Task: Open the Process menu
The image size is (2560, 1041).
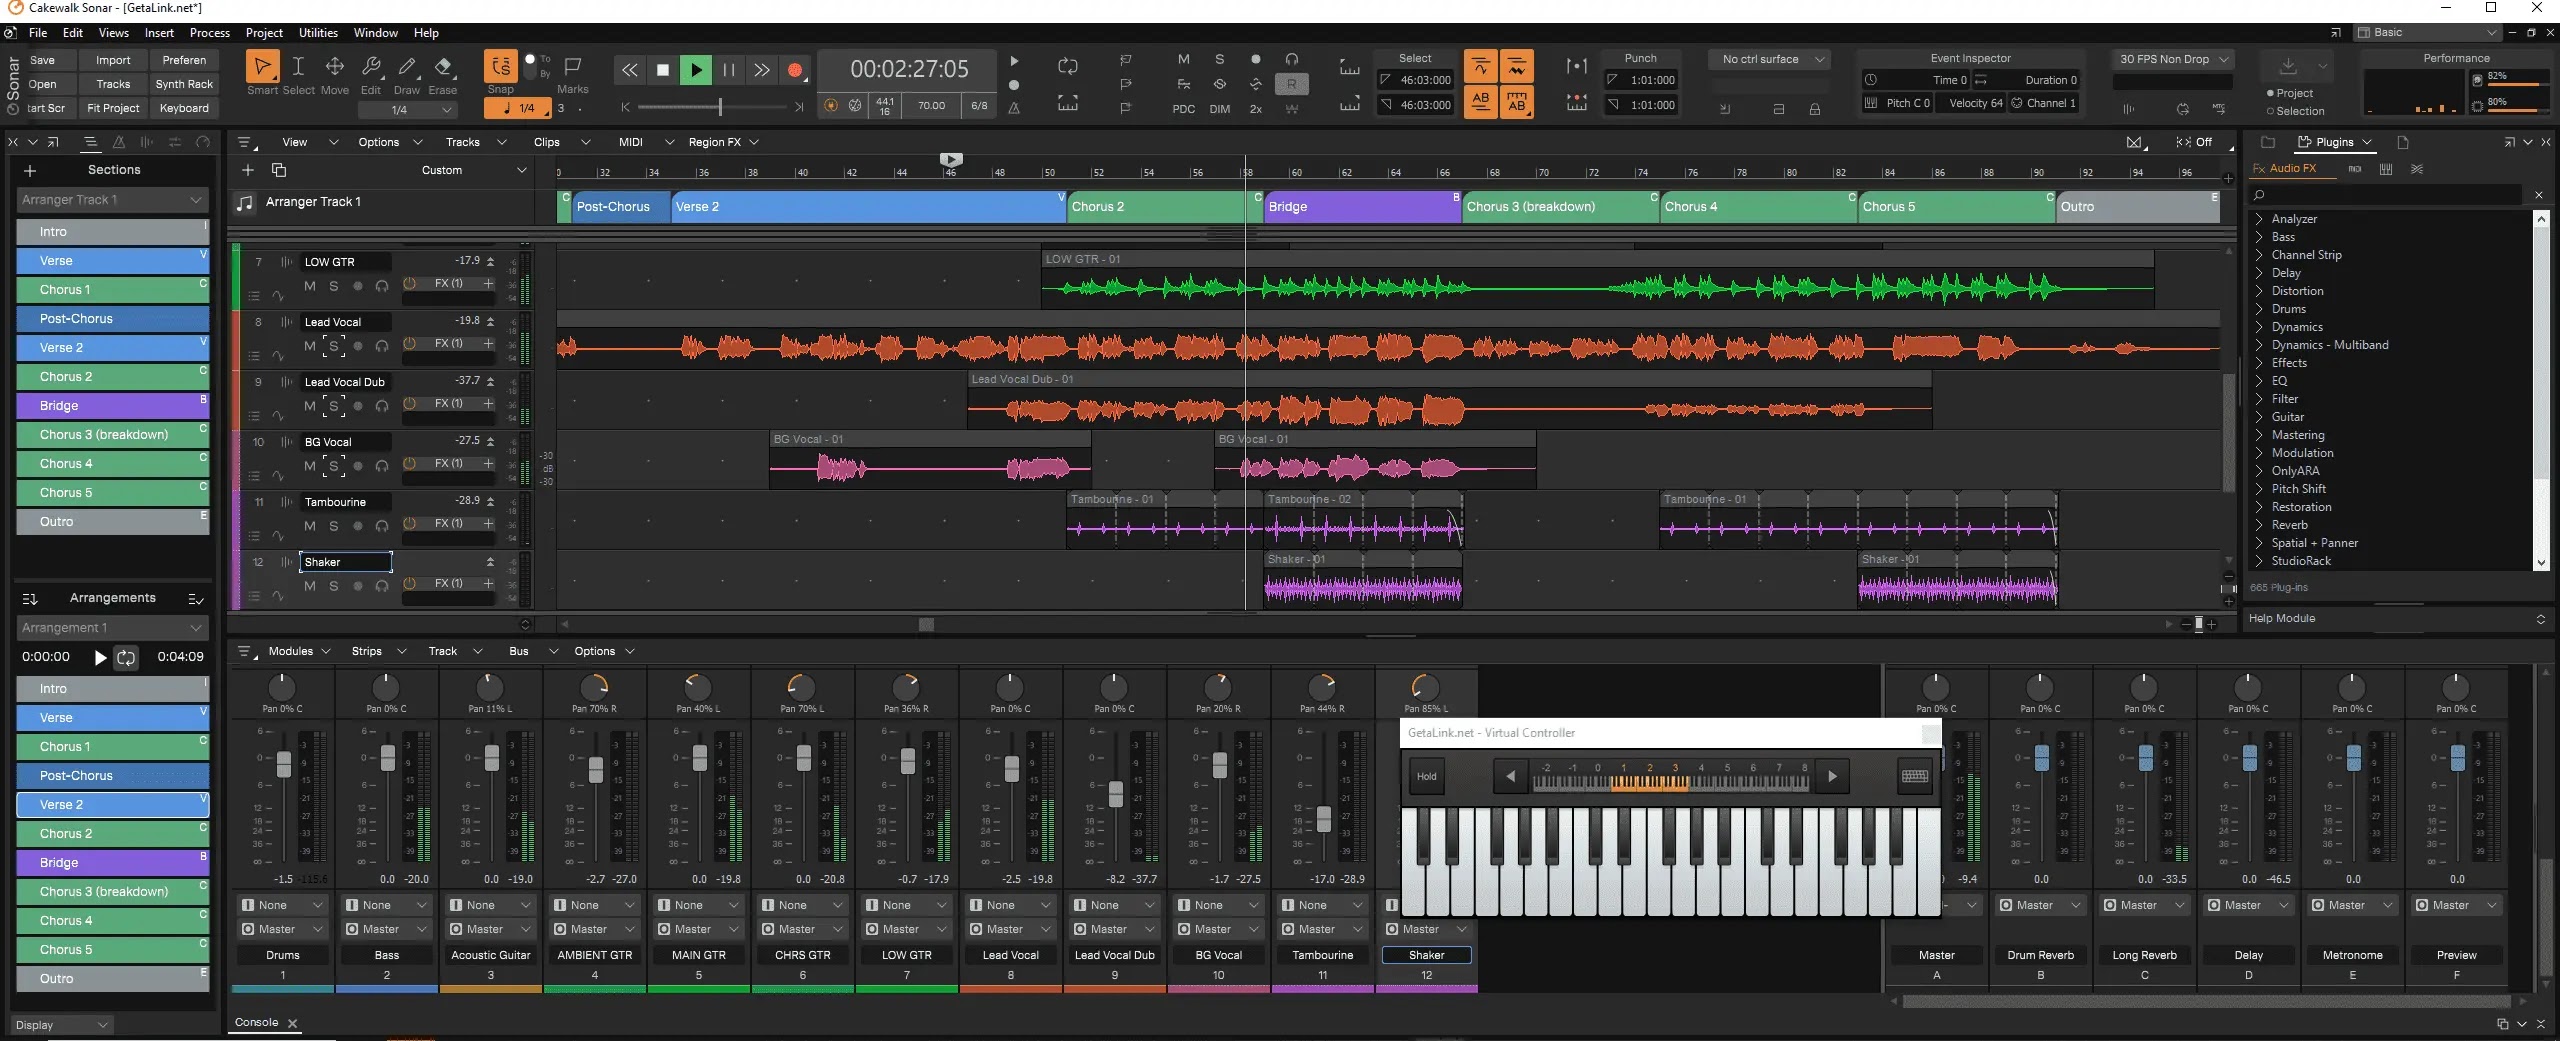Action: [x=209, y=32]
